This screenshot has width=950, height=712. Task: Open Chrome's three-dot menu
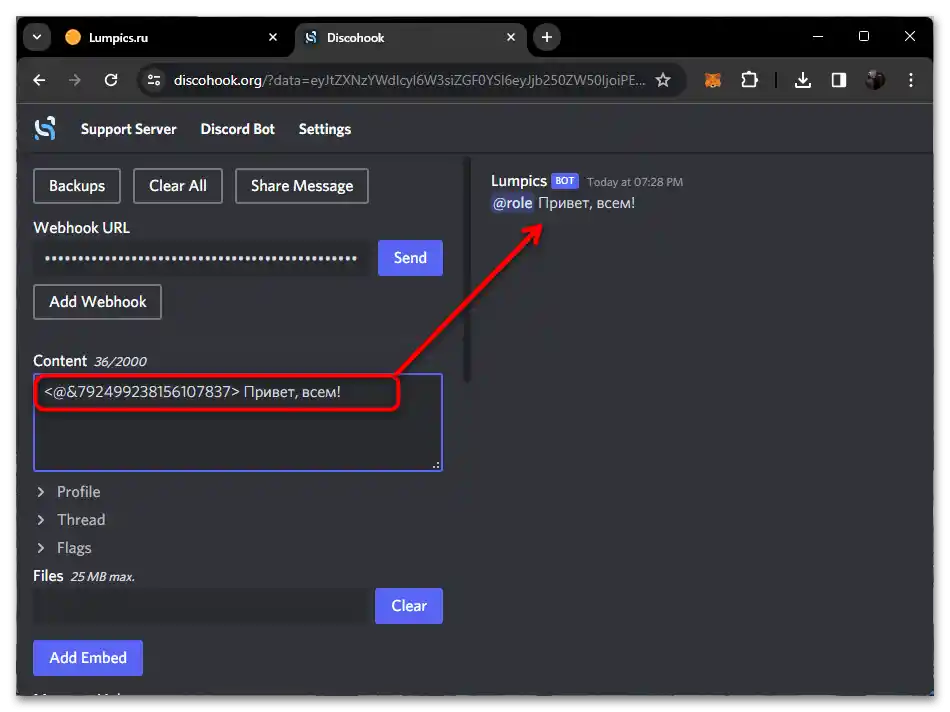[x=911, y=80]
